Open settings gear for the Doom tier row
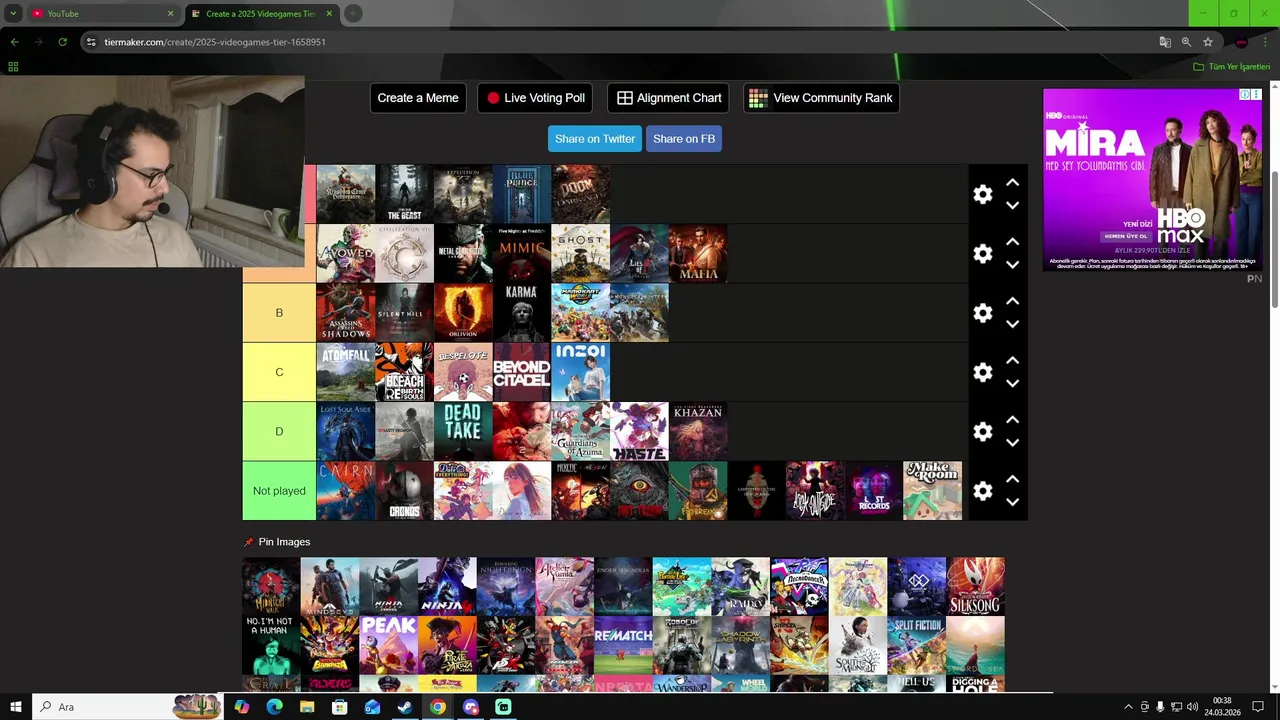Screen dimensions: 1280x720 (x=983, y=194)
